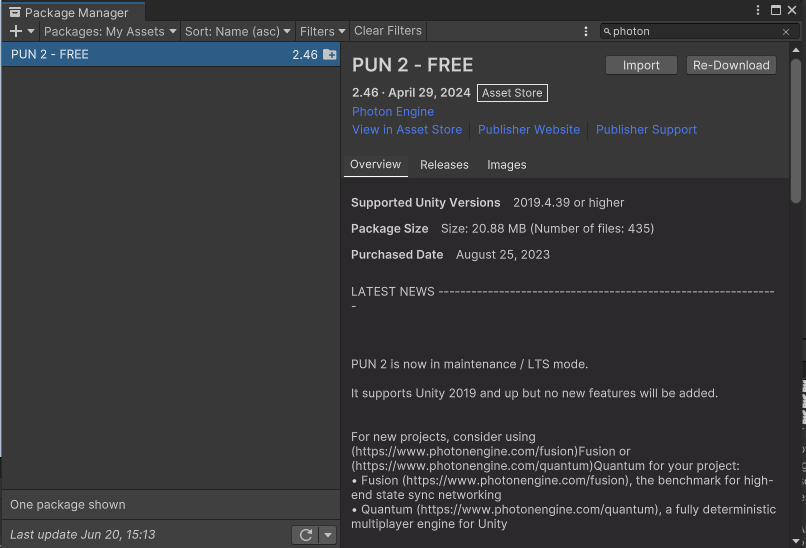Open the Package Manager window kebab menu
The image size is (806, 548).
(x=758, y=10)
